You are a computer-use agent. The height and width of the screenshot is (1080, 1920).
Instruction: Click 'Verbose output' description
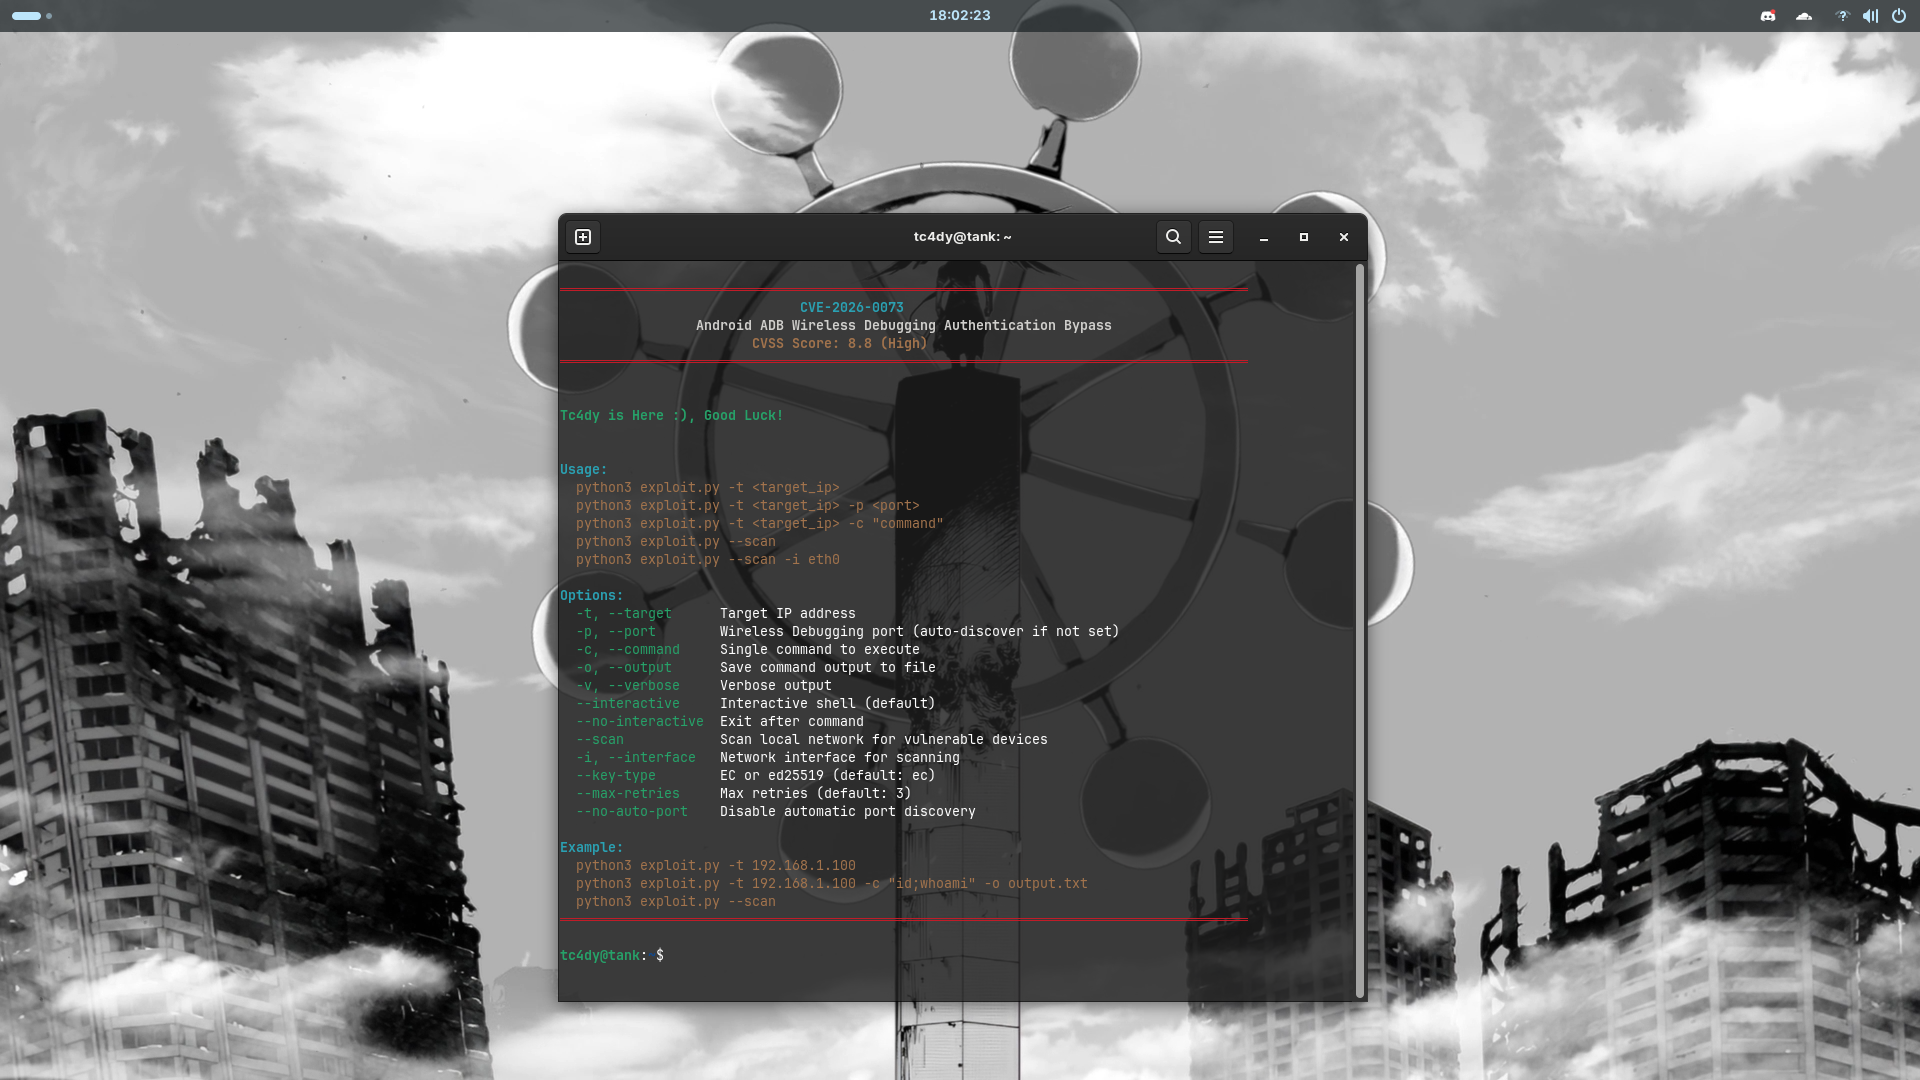click(x=775, y=686)
